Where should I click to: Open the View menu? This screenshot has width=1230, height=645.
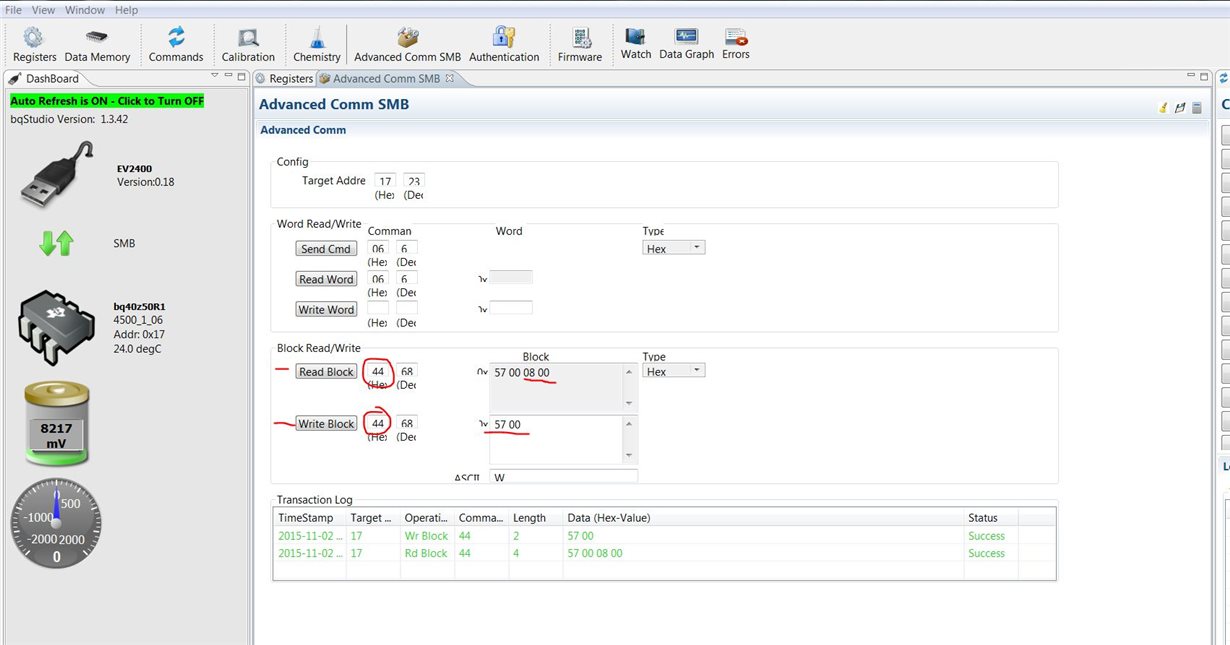tap(44, 10)
